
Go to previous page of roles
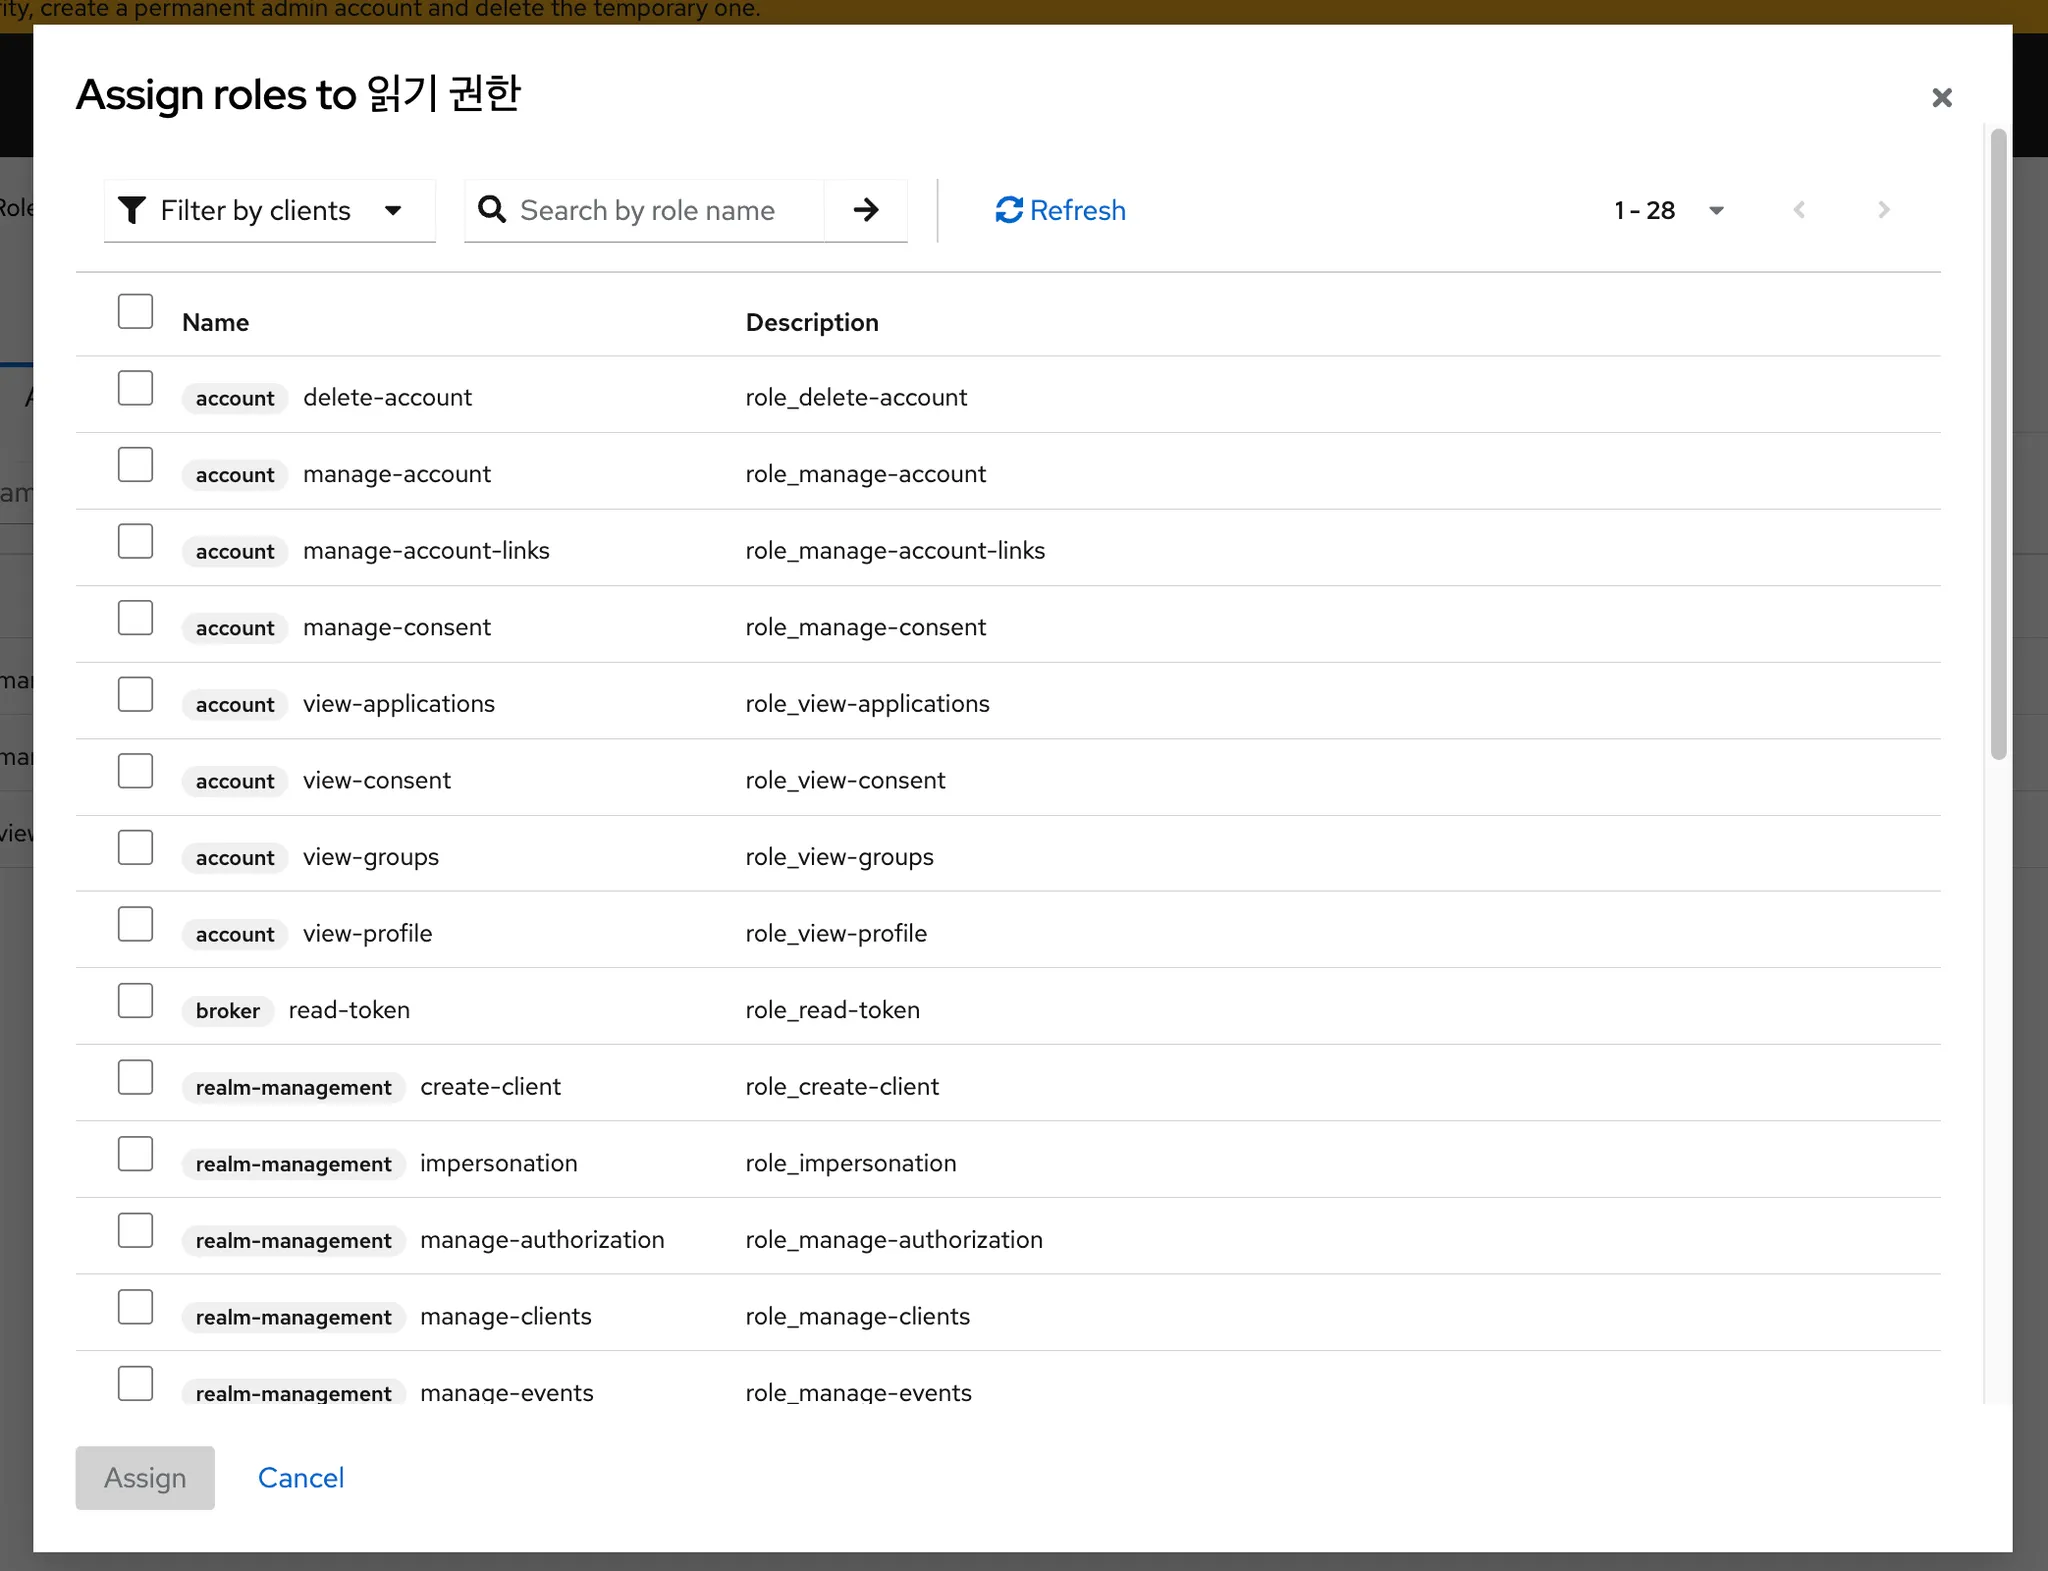point(1799,210)
